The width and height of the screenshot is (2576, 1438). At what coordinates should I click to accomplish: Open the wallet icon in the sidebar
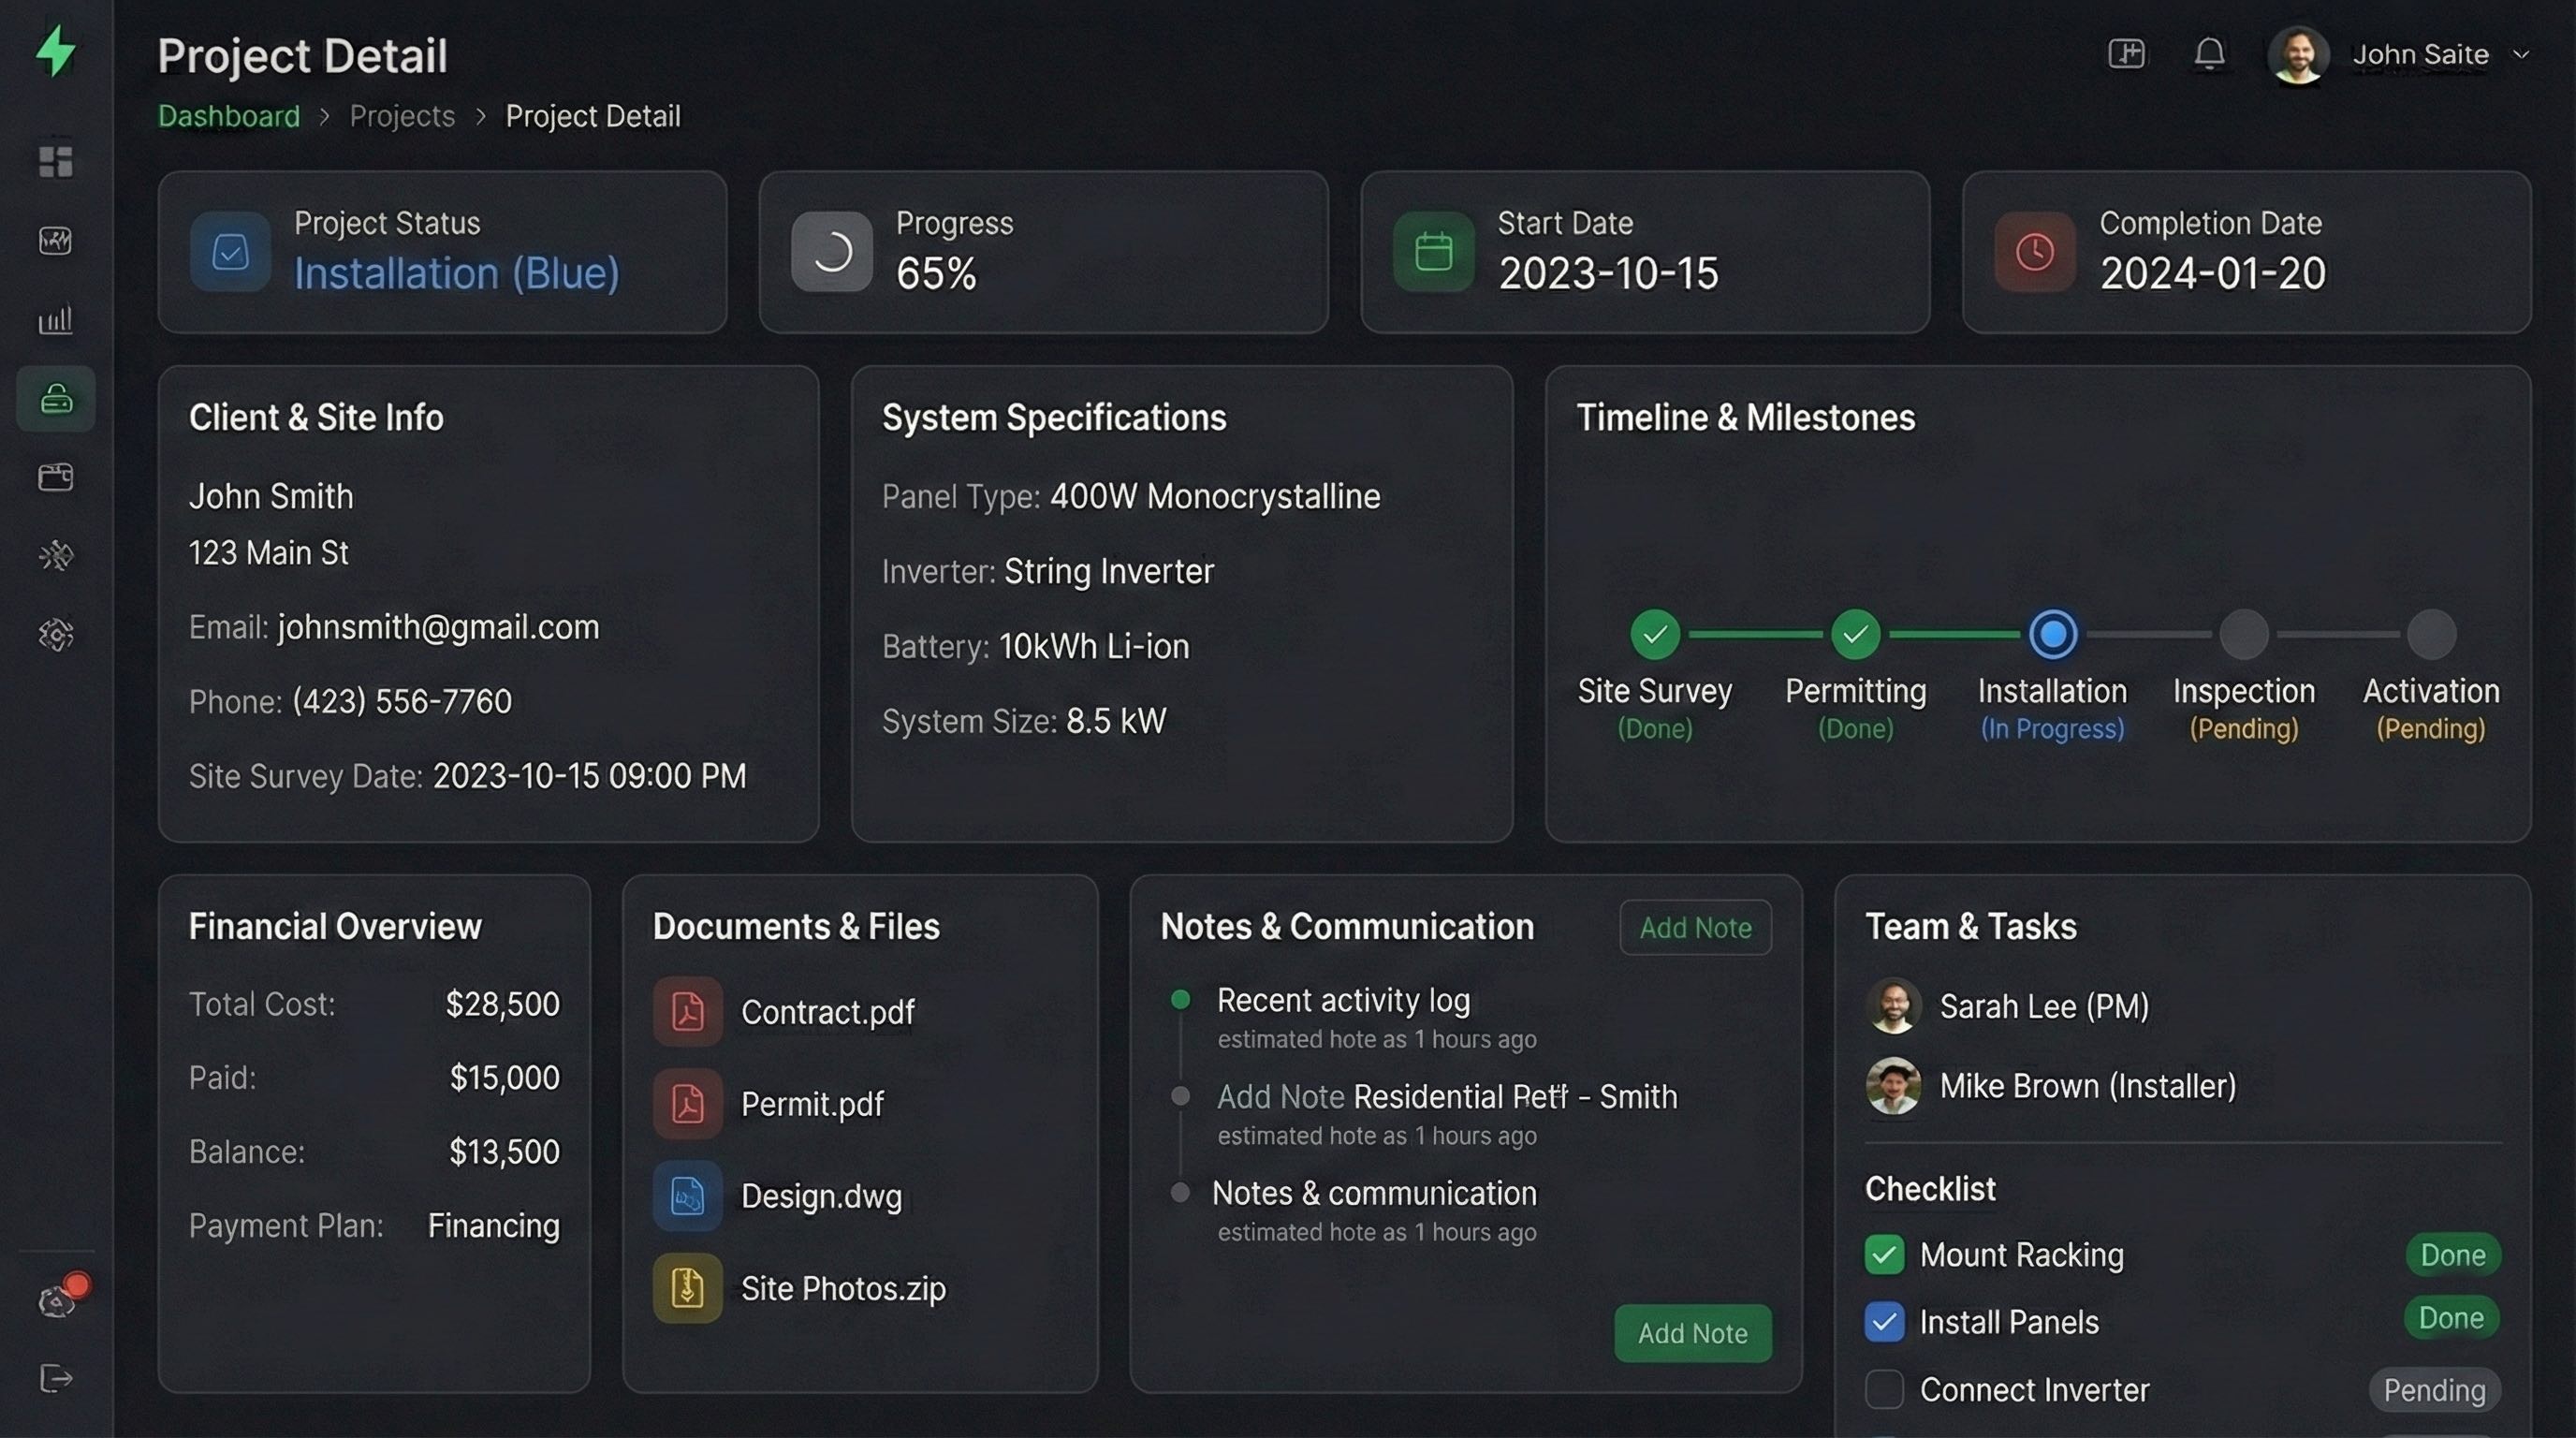point(56,477)
